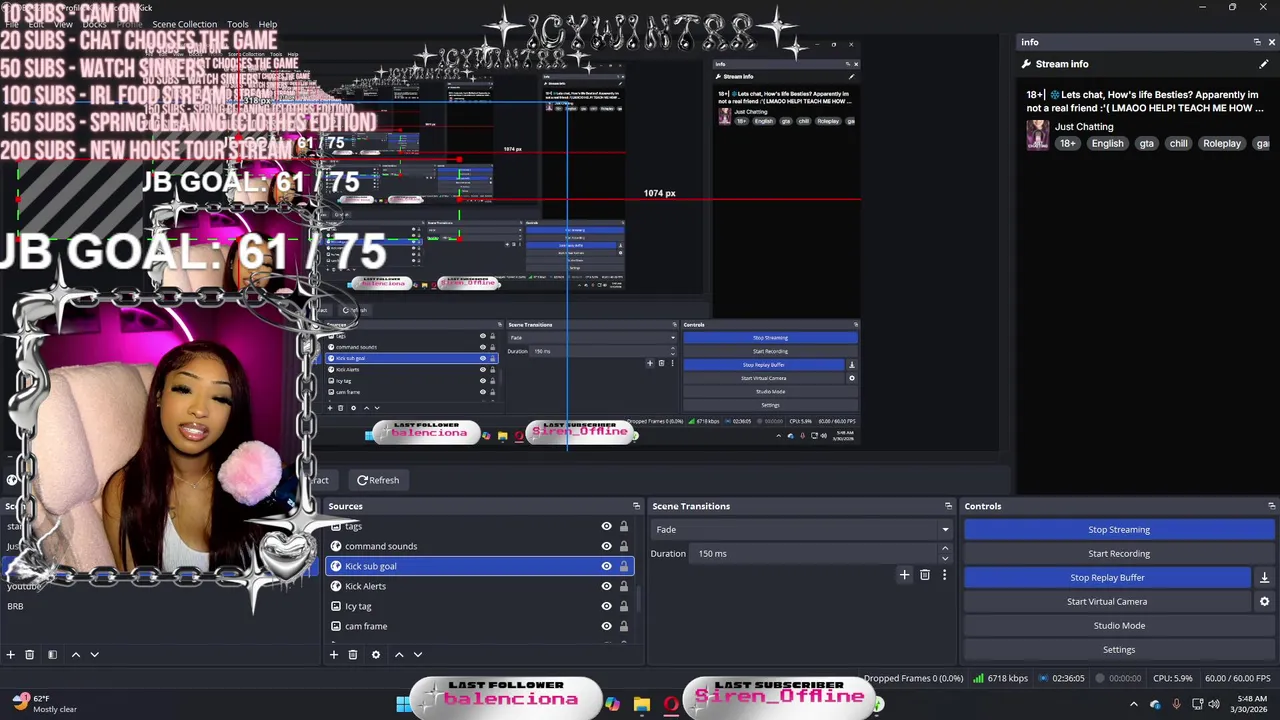Remove selected scene with trash icon
The width and height of the screenshot is (1280, 720).
[x=30, y=655]
